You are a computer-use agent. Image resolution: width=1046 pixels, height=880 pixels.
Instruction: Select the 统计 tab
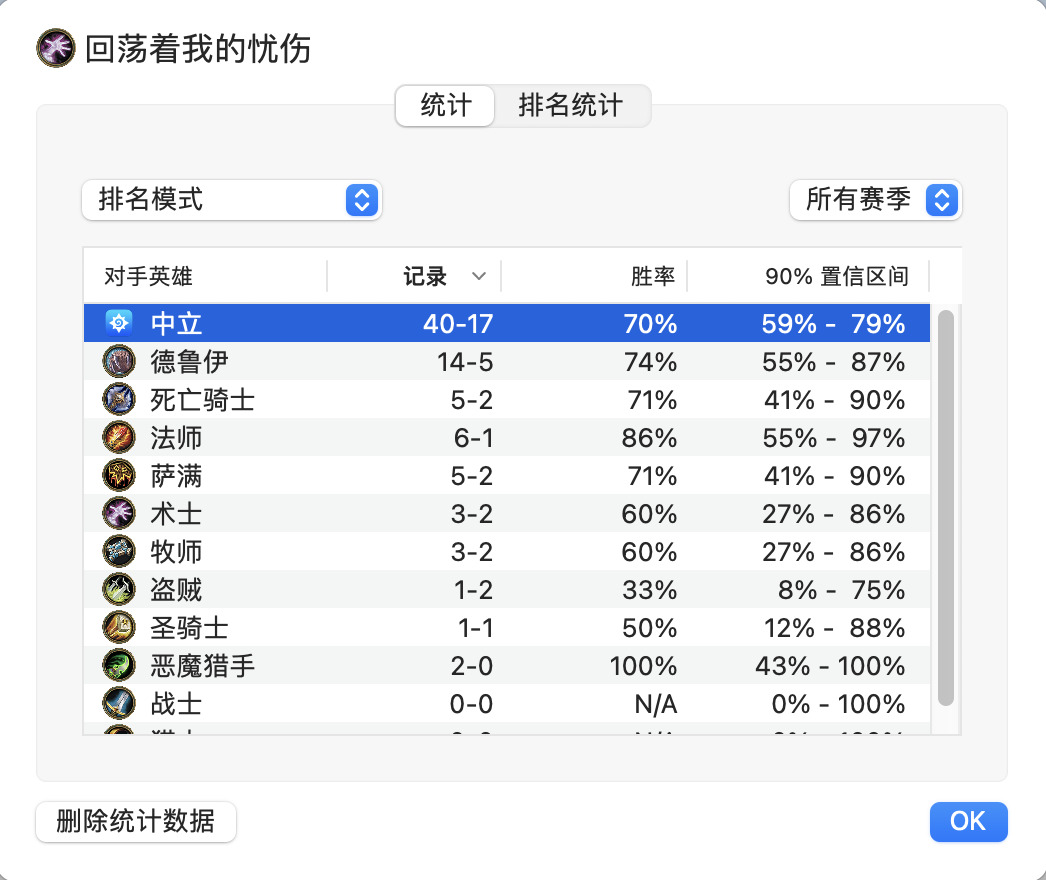click(446, 105)
